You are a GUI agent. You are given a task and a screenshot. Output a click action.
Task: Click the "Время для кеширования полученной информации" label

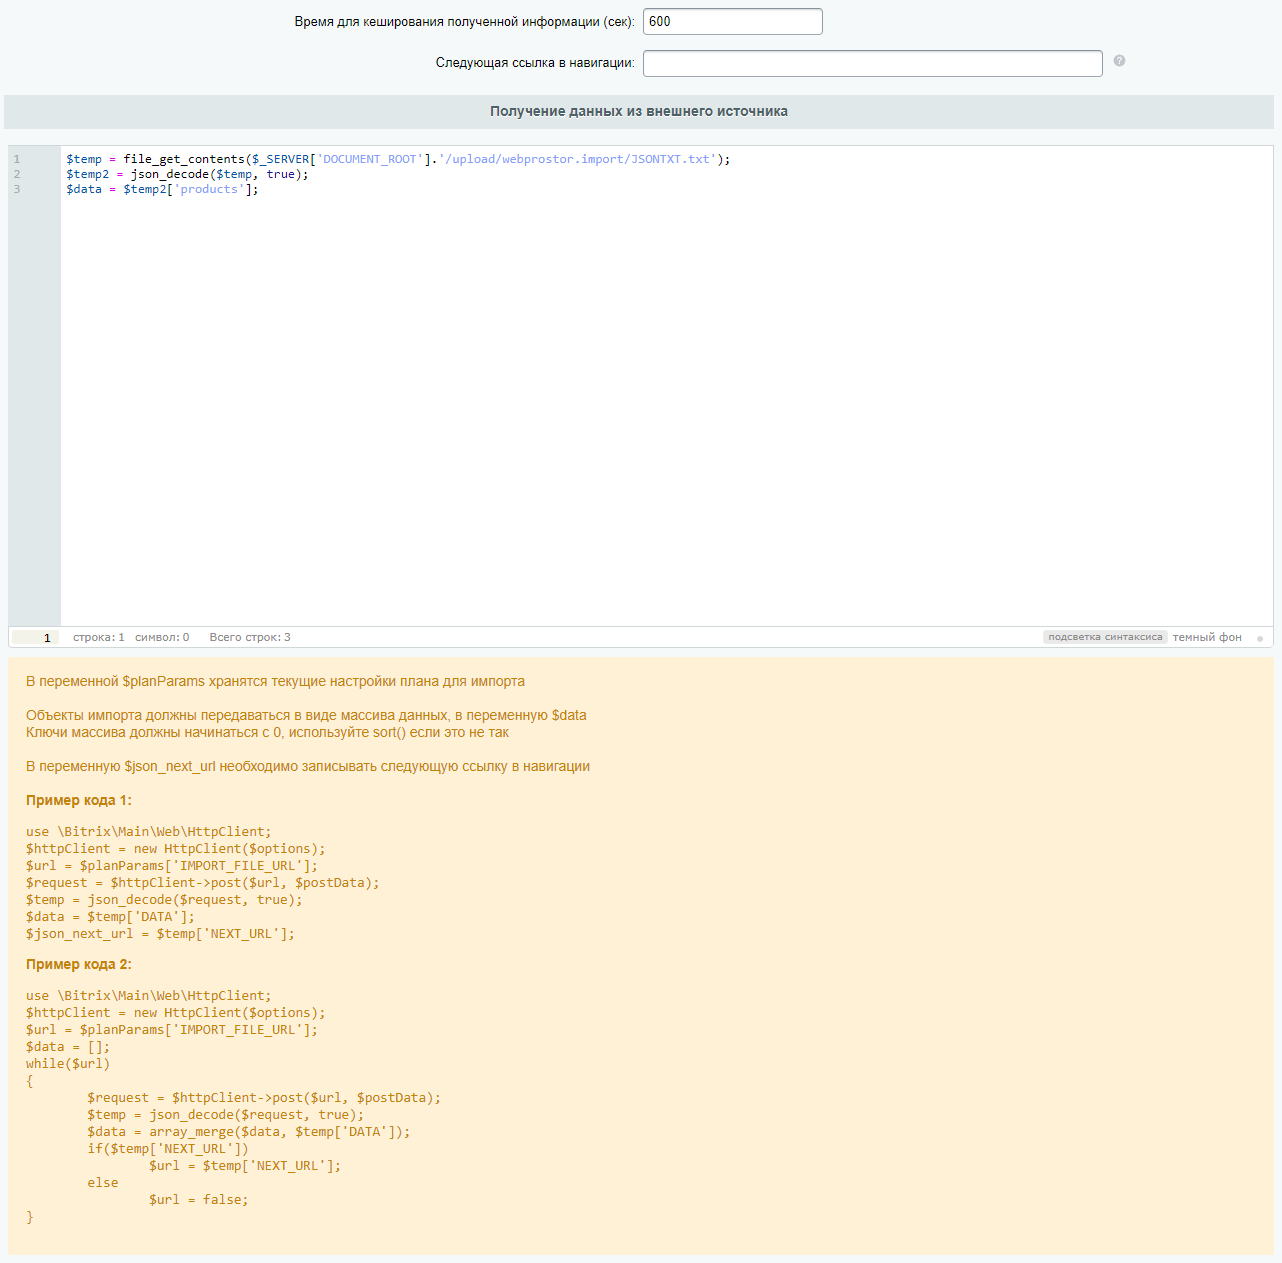point(465,21)
